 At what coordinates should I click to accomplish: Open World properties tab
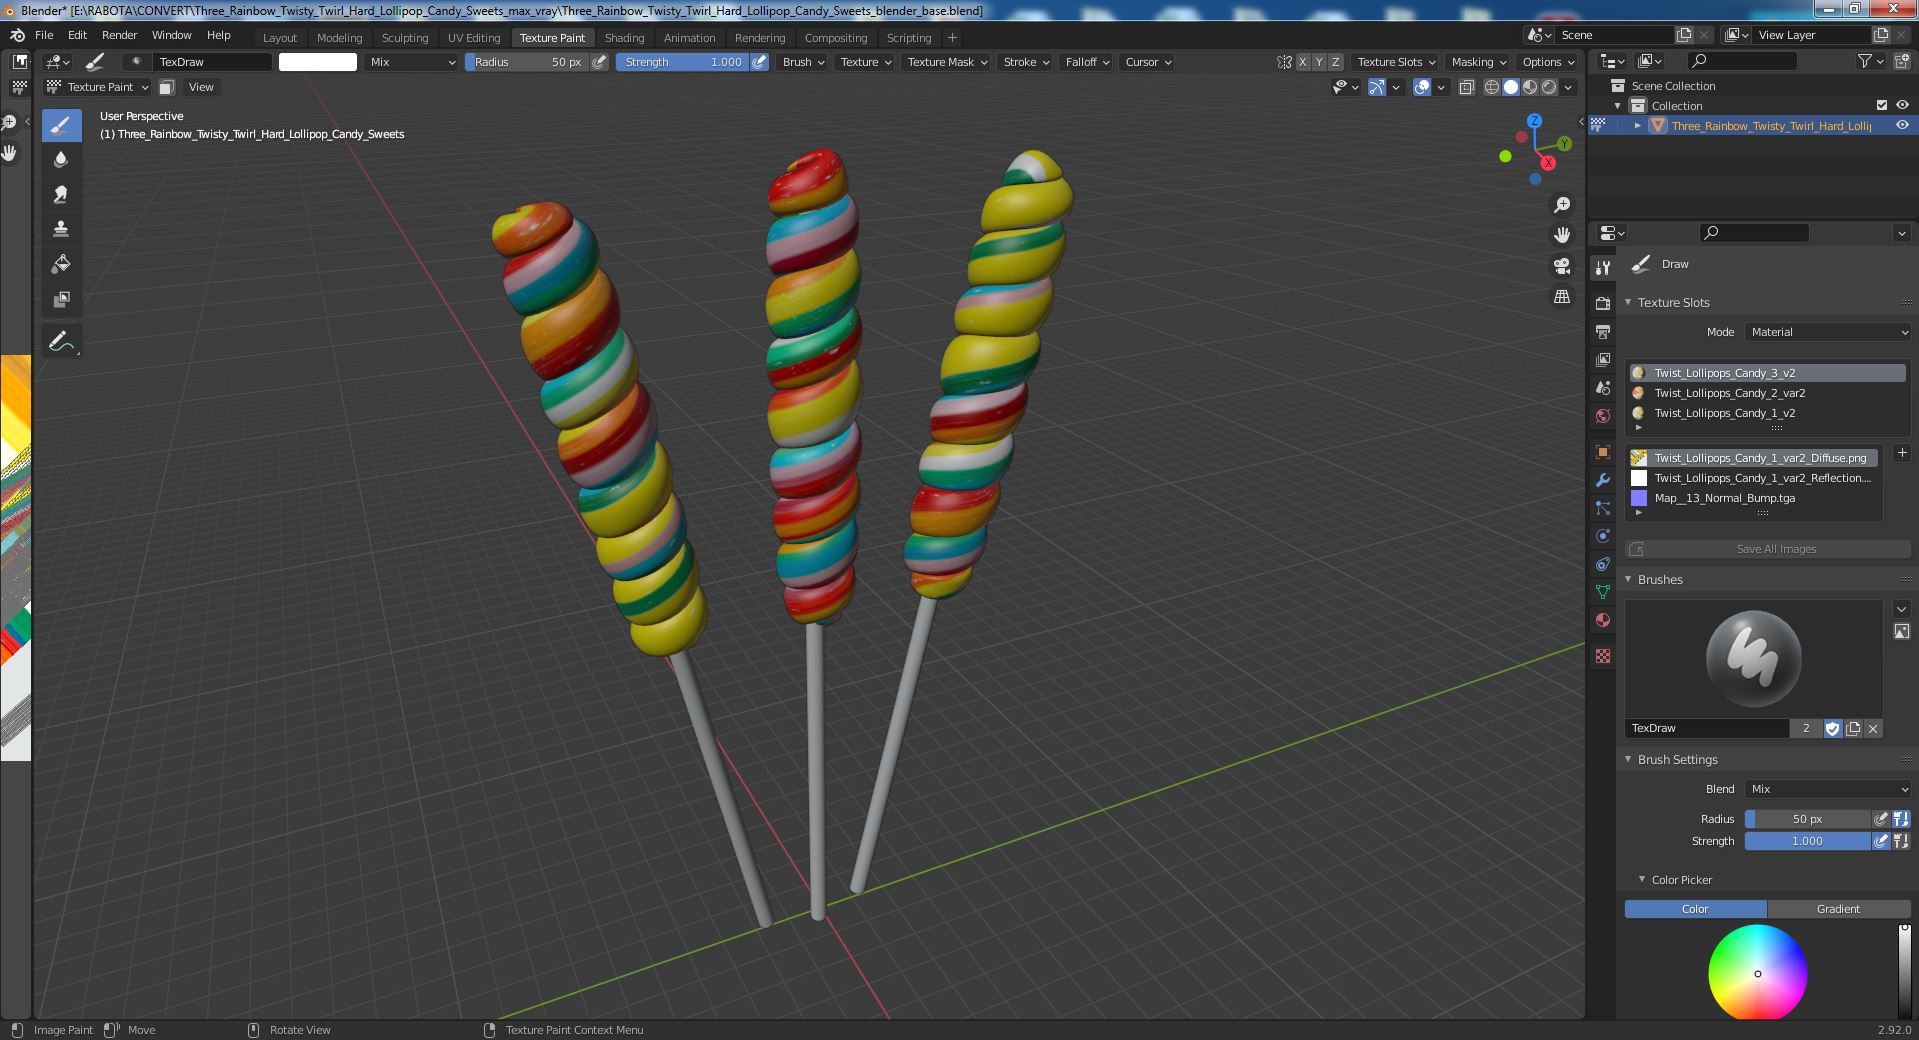1603,415
